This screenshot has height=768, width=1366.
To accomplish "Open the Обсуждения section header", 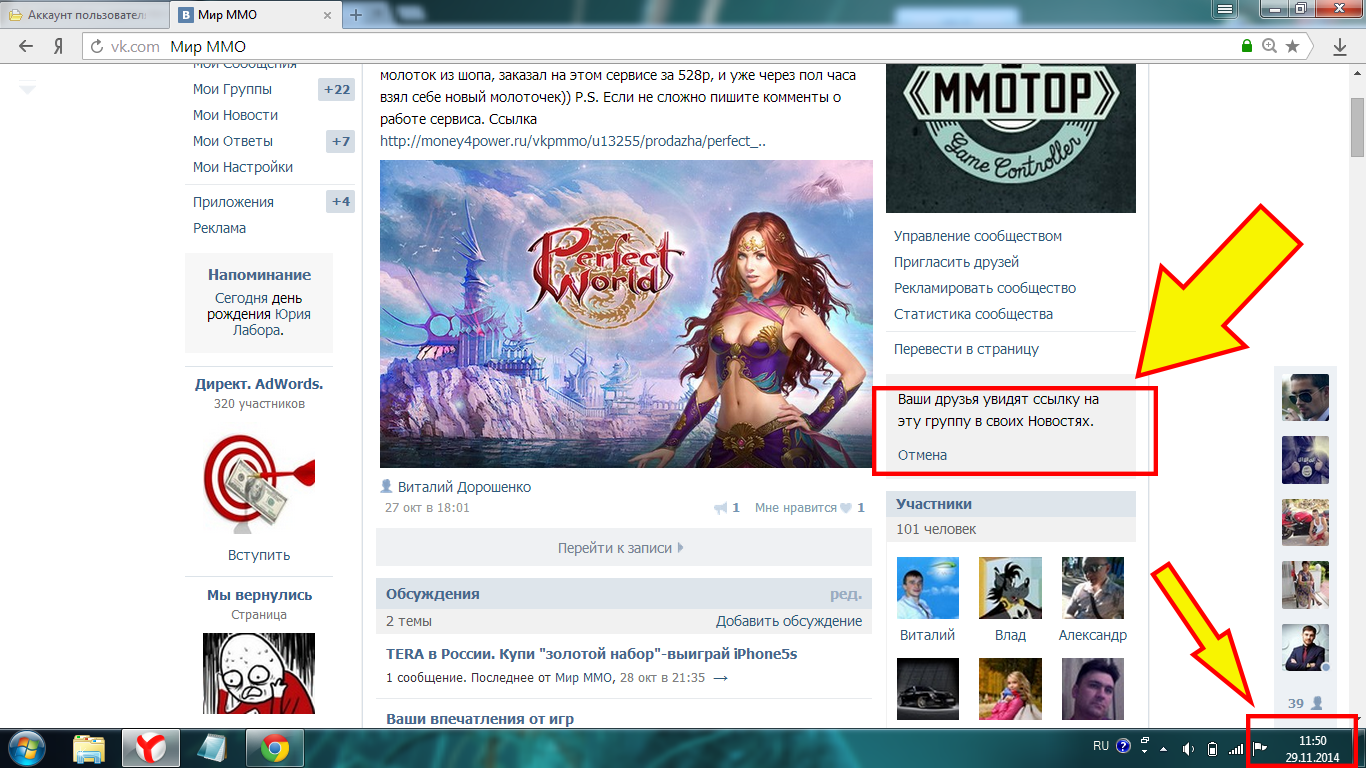I will click(433, 594).
